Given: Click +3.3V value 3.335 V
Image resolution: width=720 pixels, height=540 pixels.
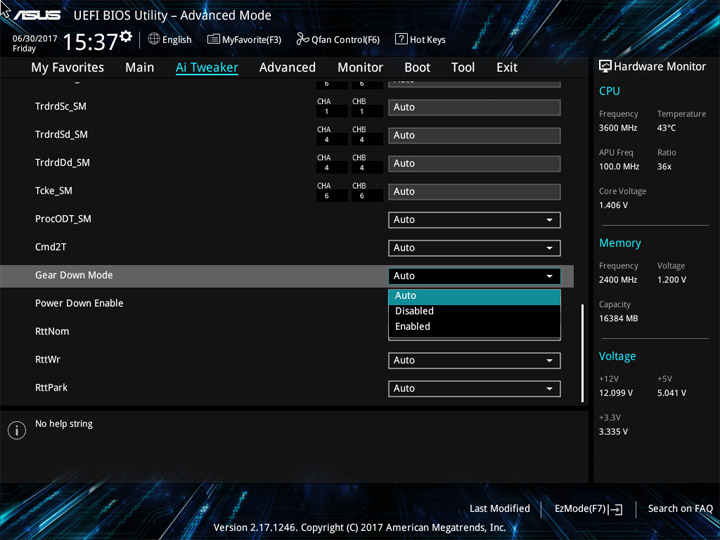Looking at the screenshot, I should coord(613,432).
